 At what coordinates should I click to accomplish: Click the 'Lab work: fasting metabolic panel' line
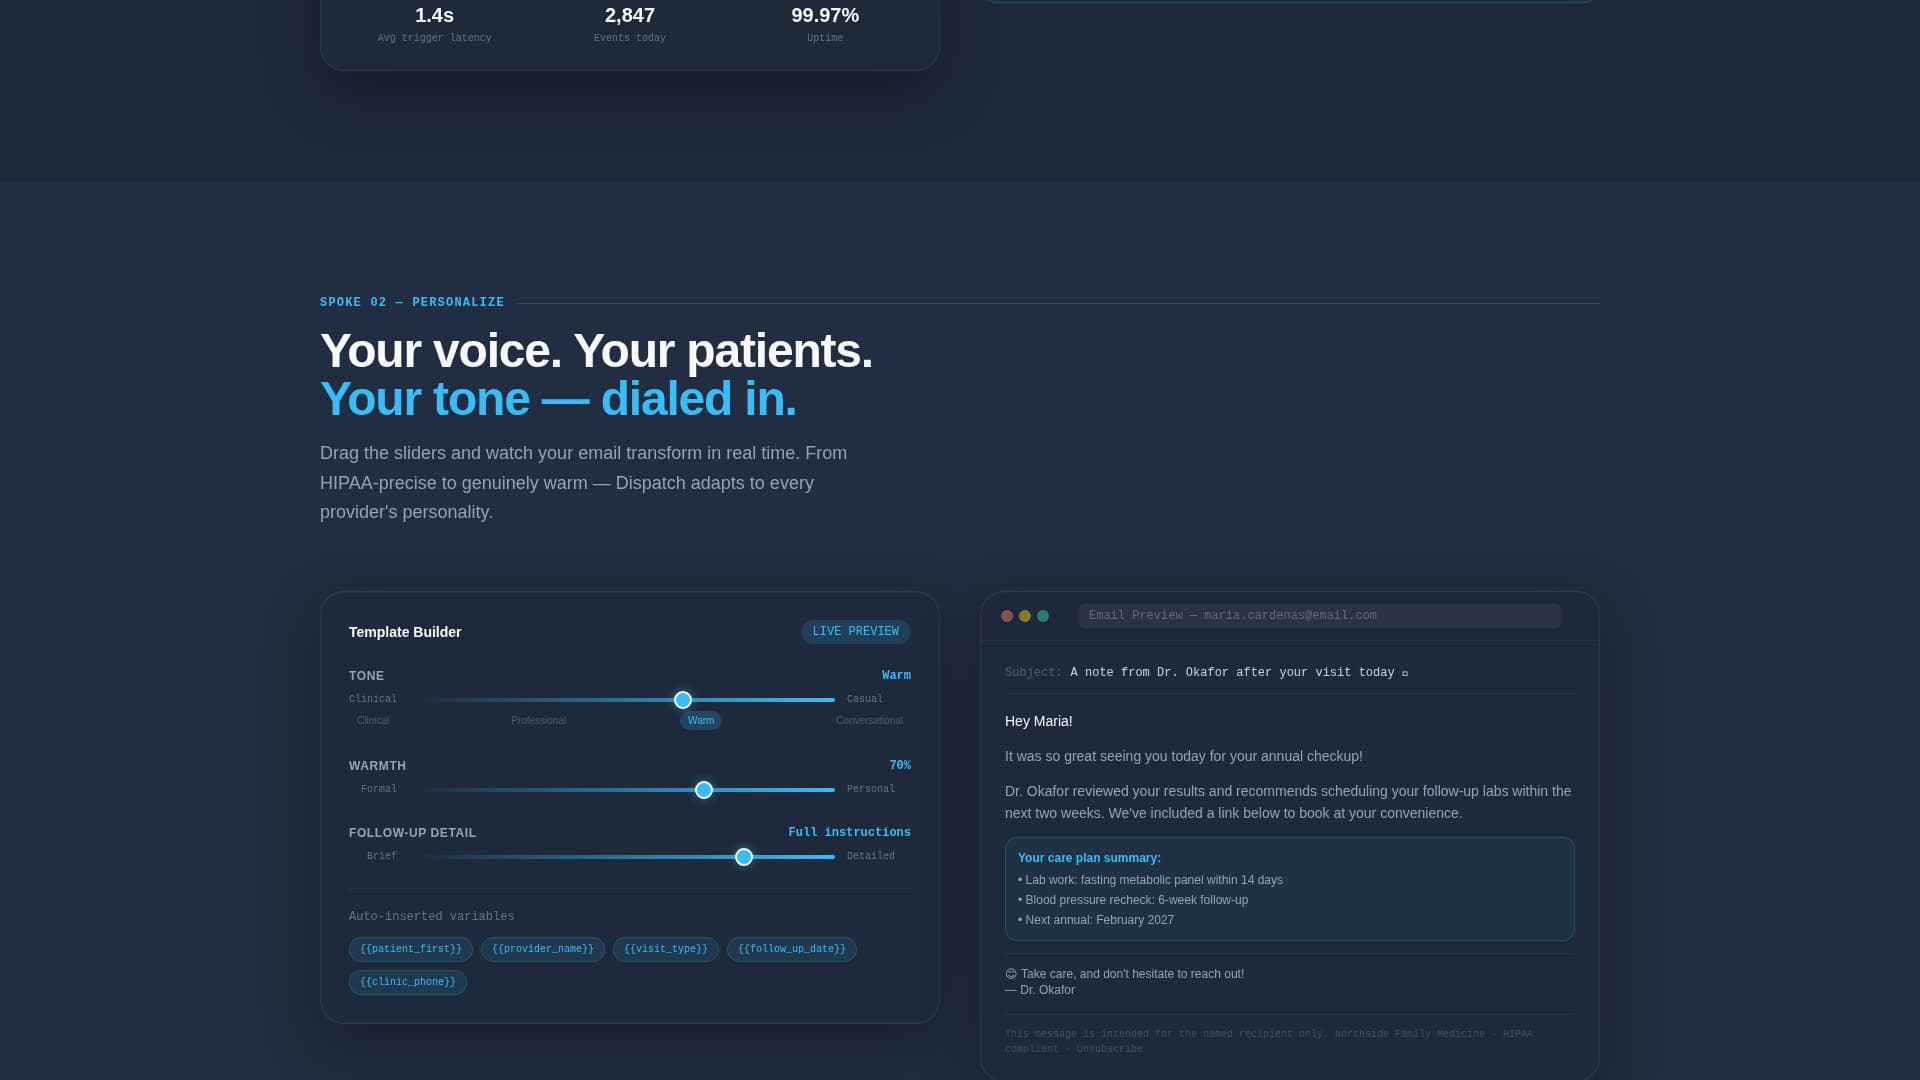click(1150, 880)
